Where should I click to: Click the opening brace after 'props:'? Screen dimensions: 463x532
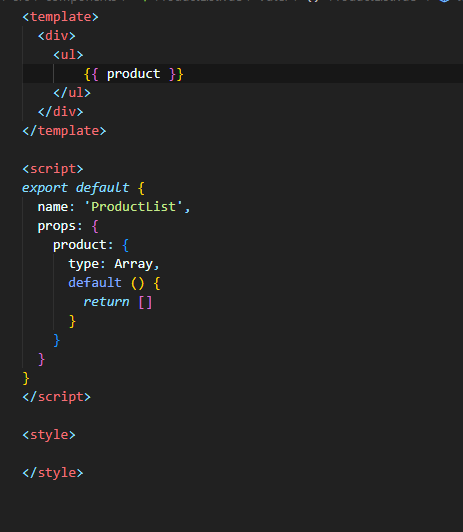coord(95,226)
